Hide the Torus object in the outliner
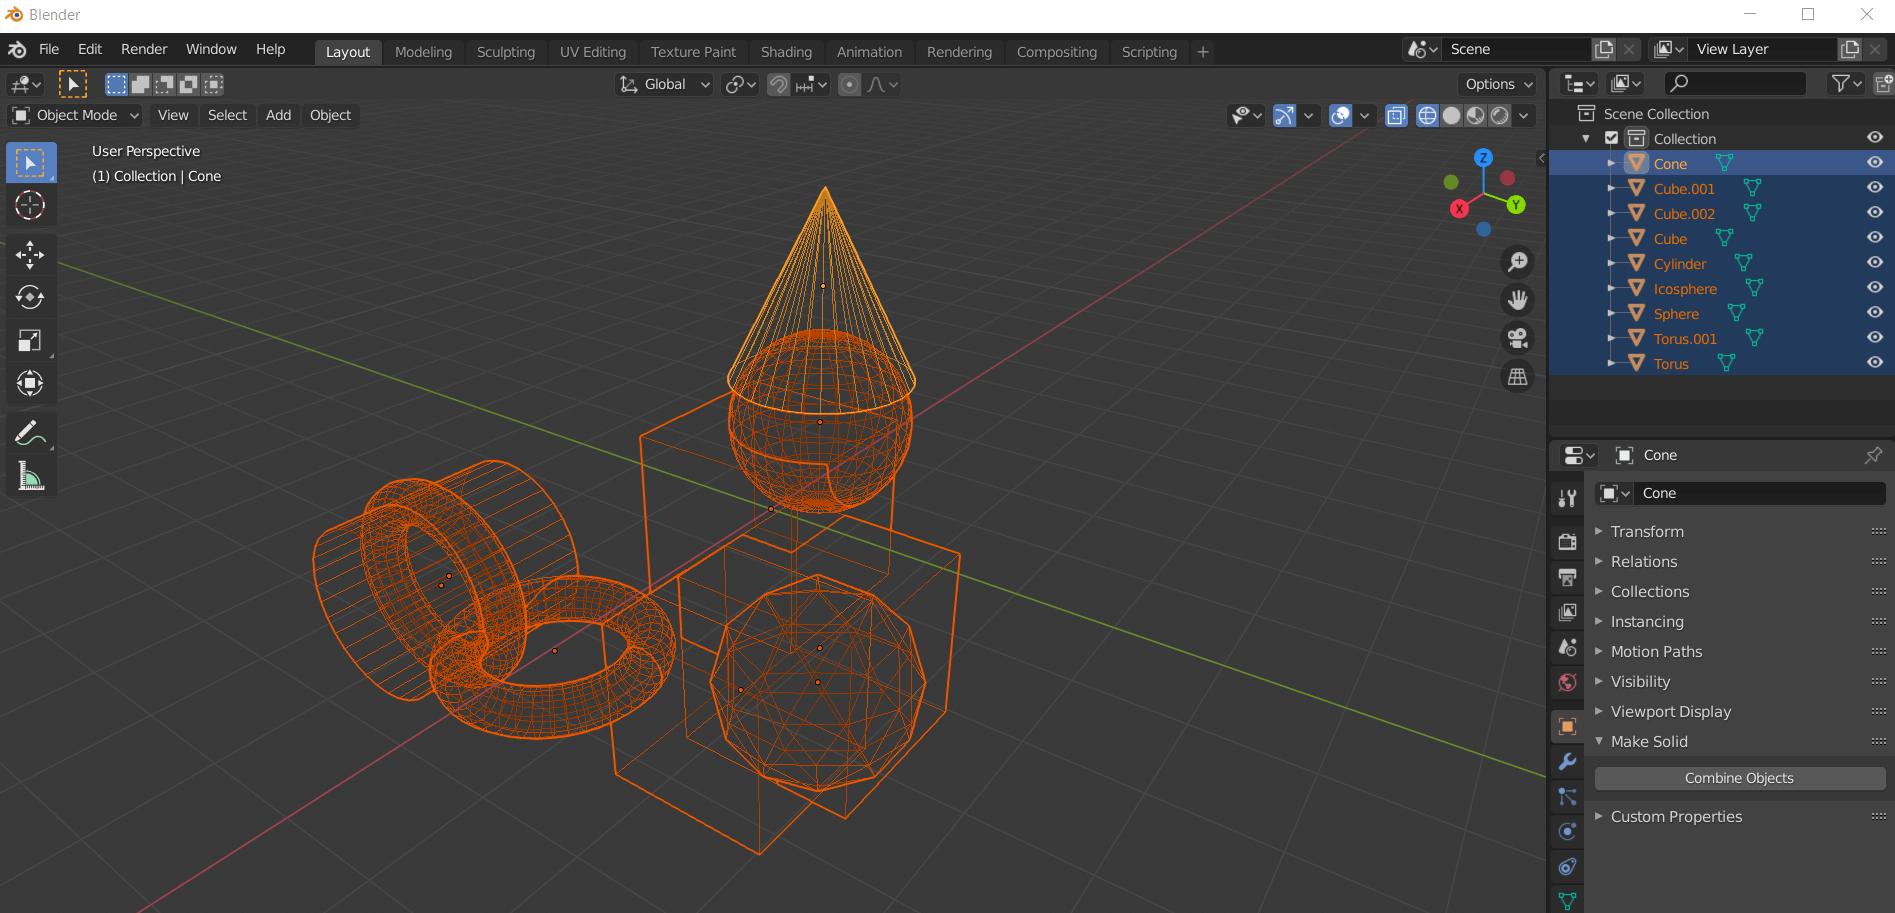 pyautogui.click(x=1875, y=362)
